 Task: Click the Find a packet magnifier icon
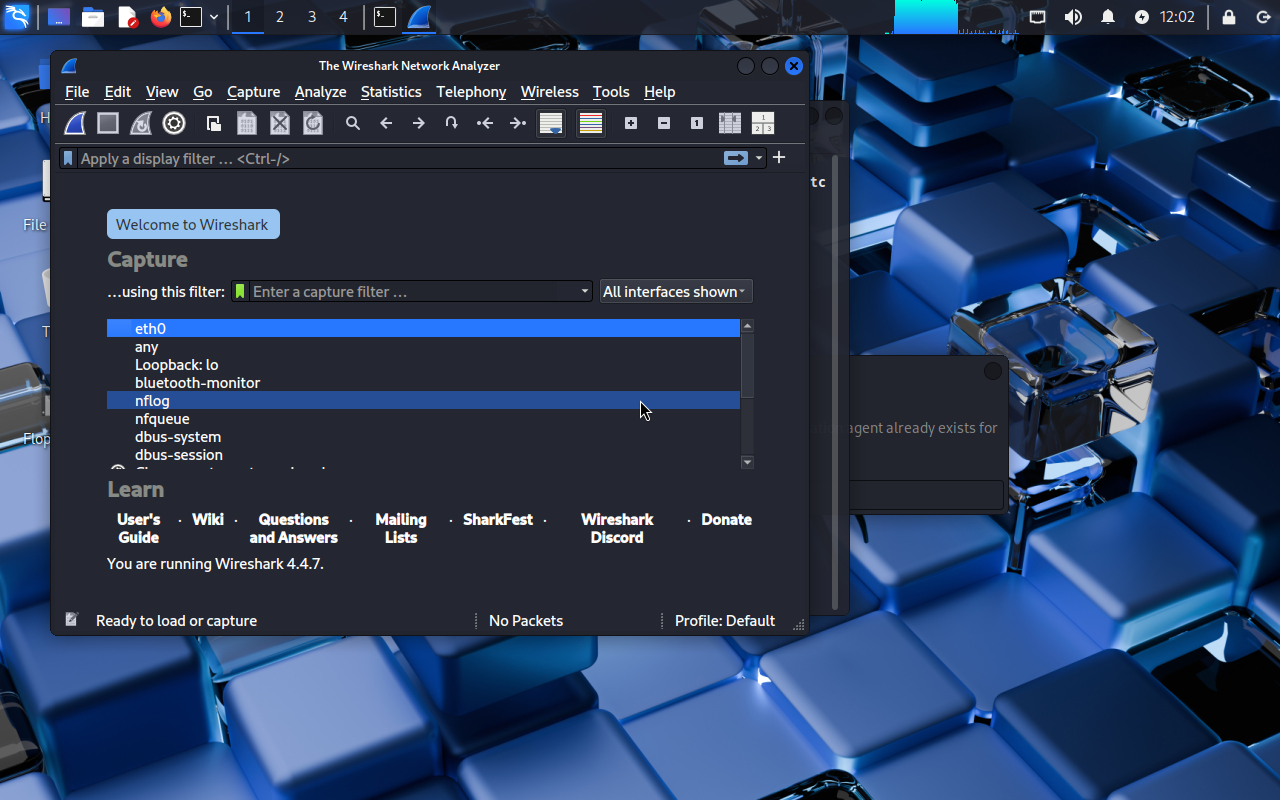pos(353,123)
